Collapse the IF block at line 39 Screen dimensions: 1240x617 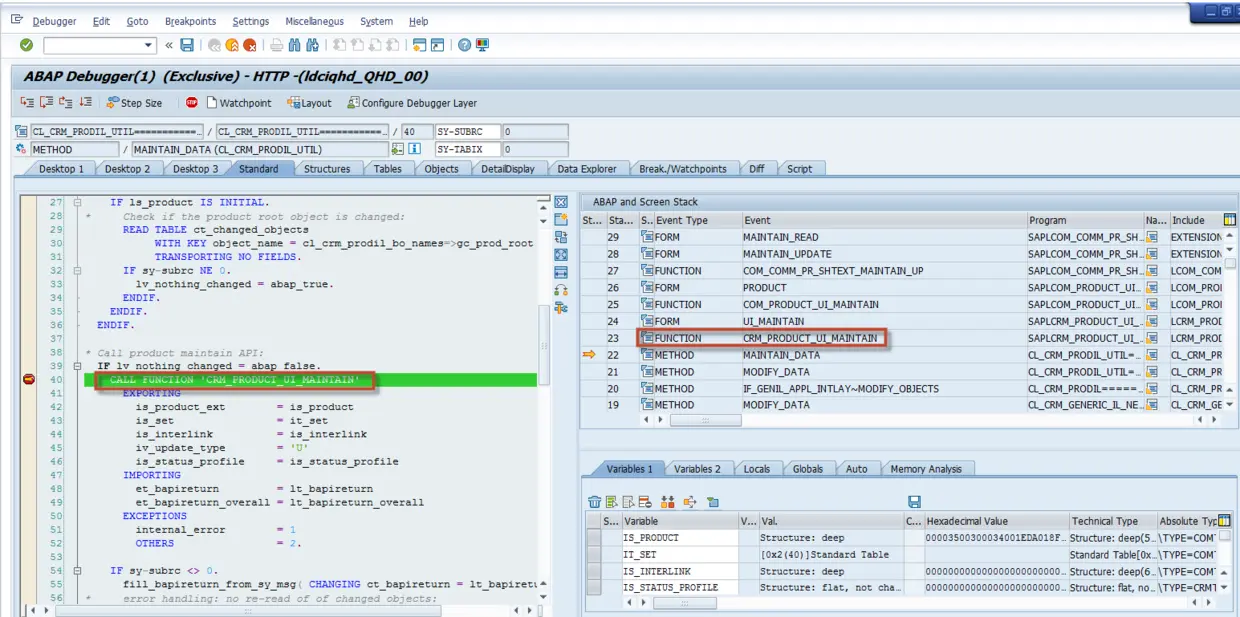coord(76,366)
